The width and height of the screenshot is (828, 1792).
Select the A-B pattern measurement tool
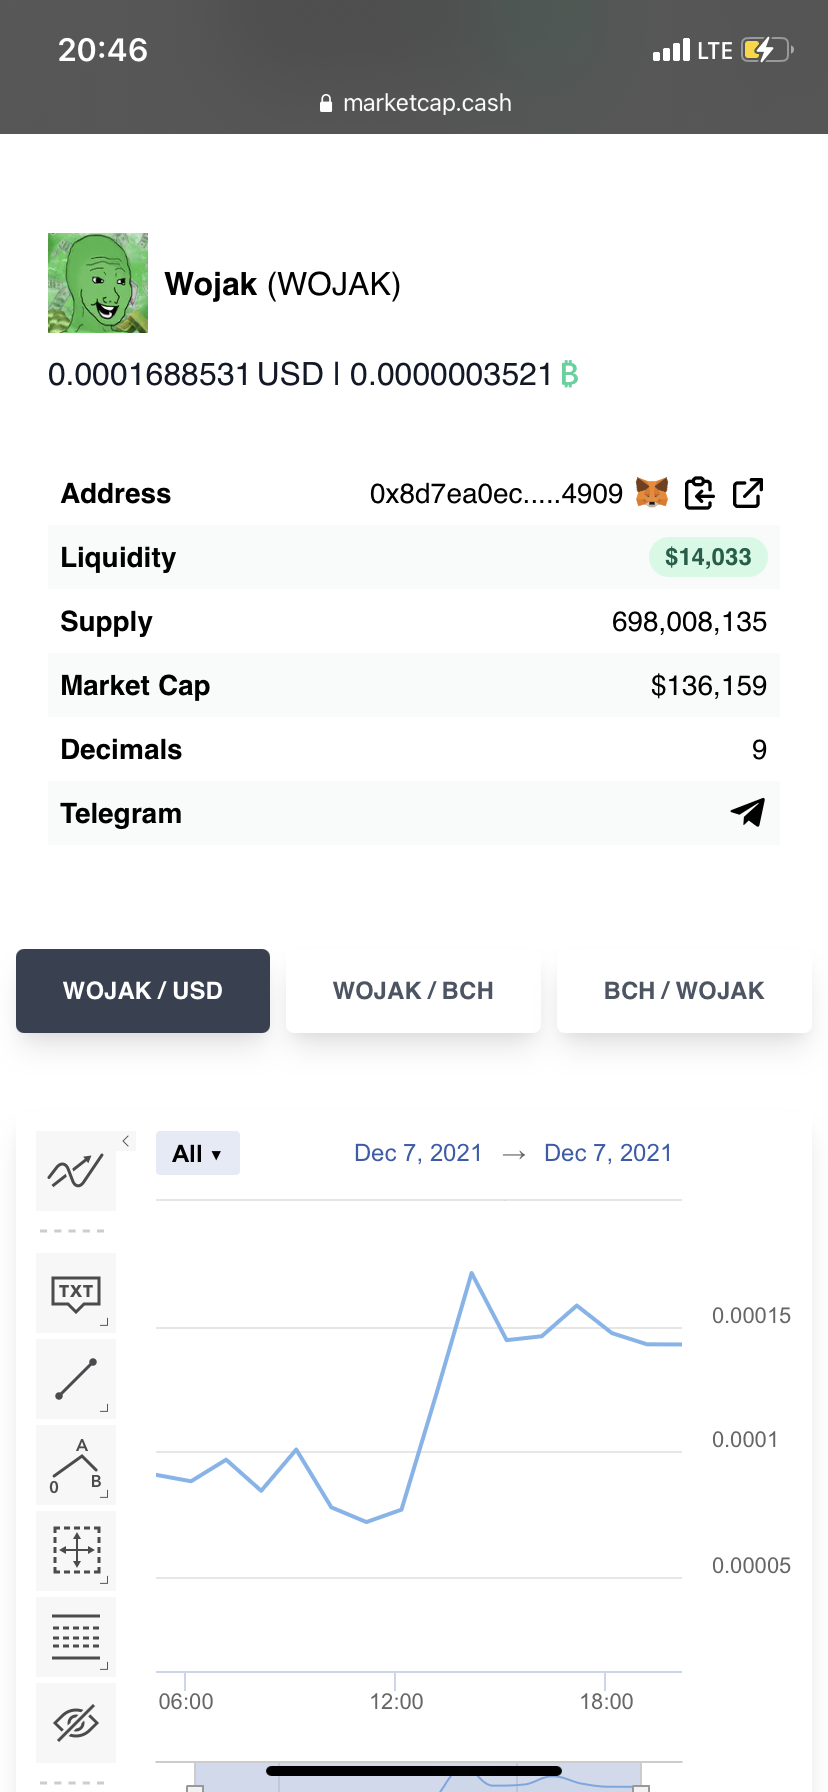pyautogui.click(x=76, y=1465)
